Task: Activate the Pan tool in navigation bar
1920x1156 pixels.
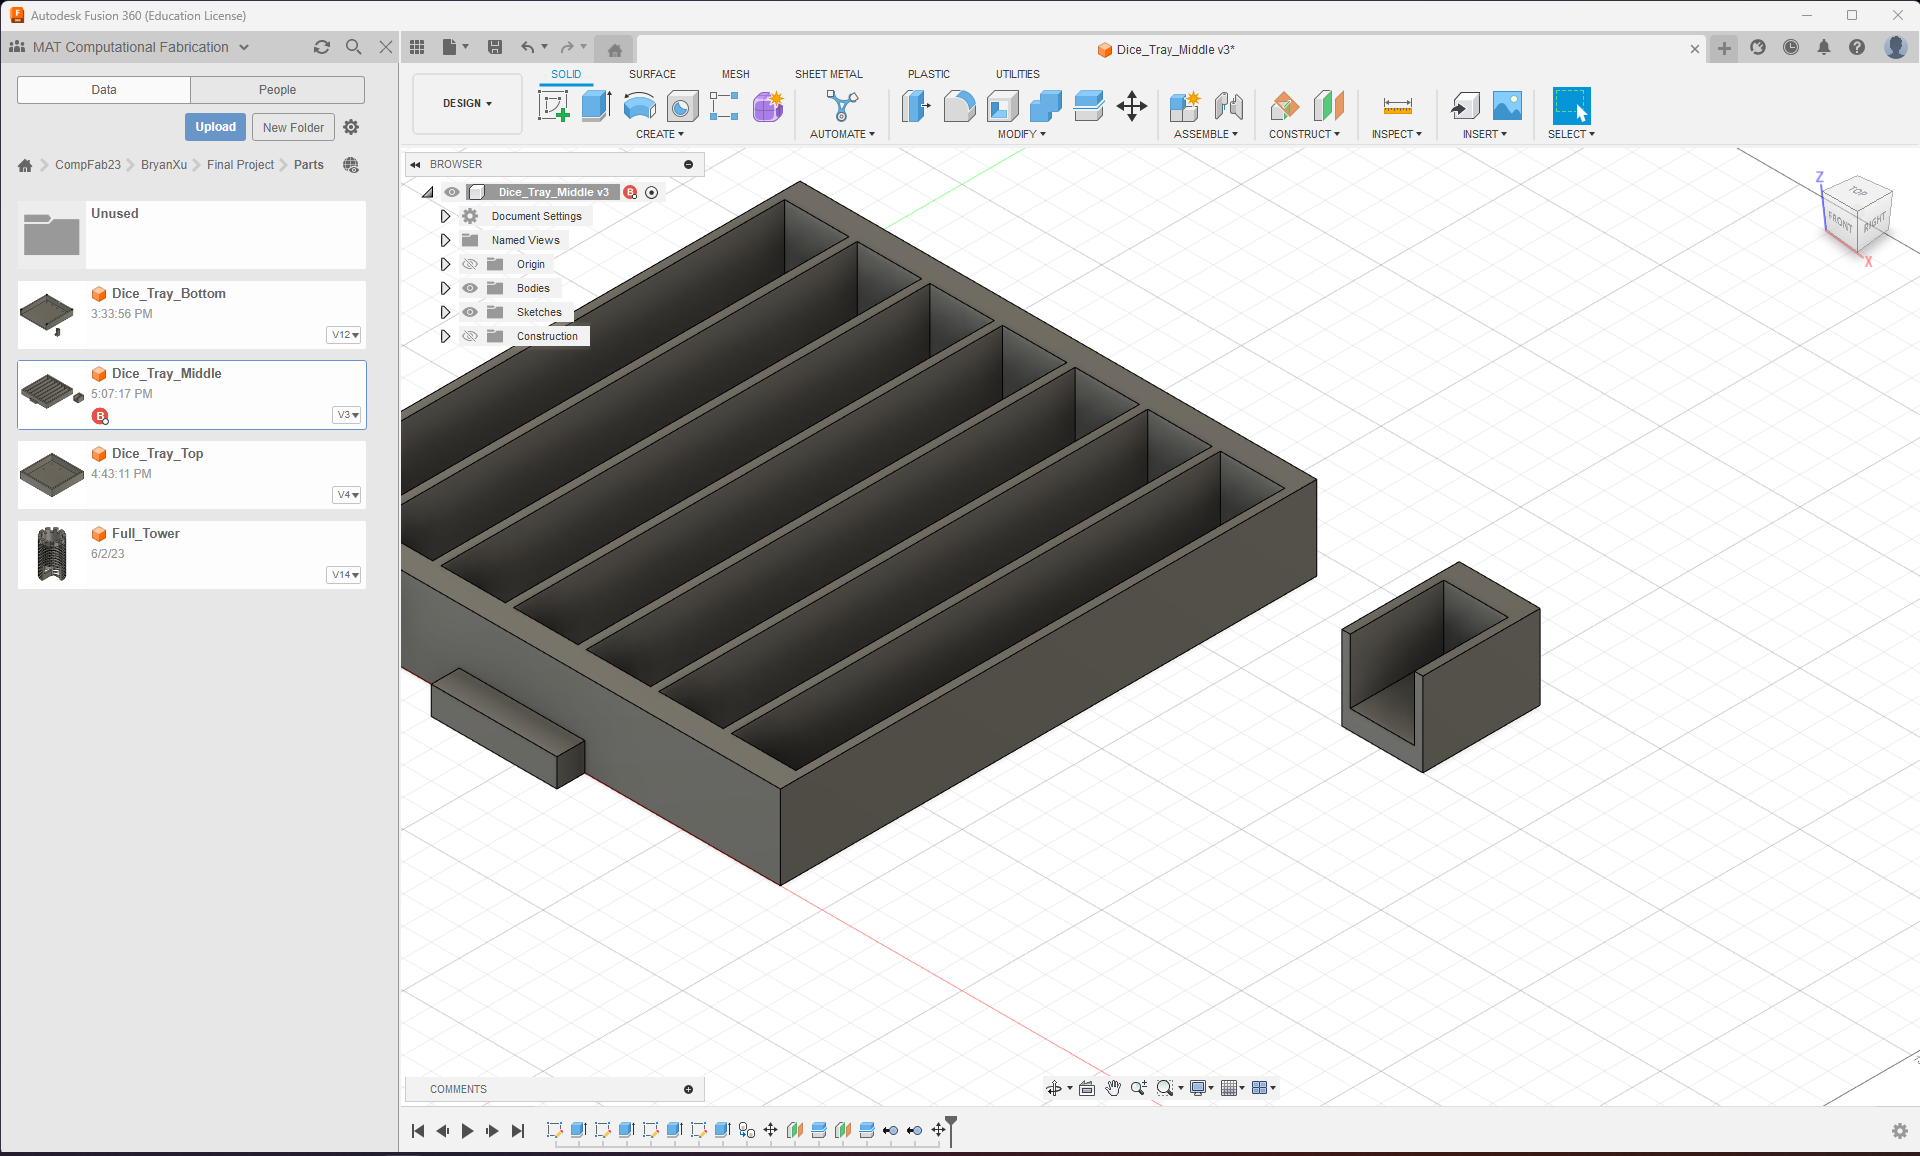Action: [x=1113, y=1088]
